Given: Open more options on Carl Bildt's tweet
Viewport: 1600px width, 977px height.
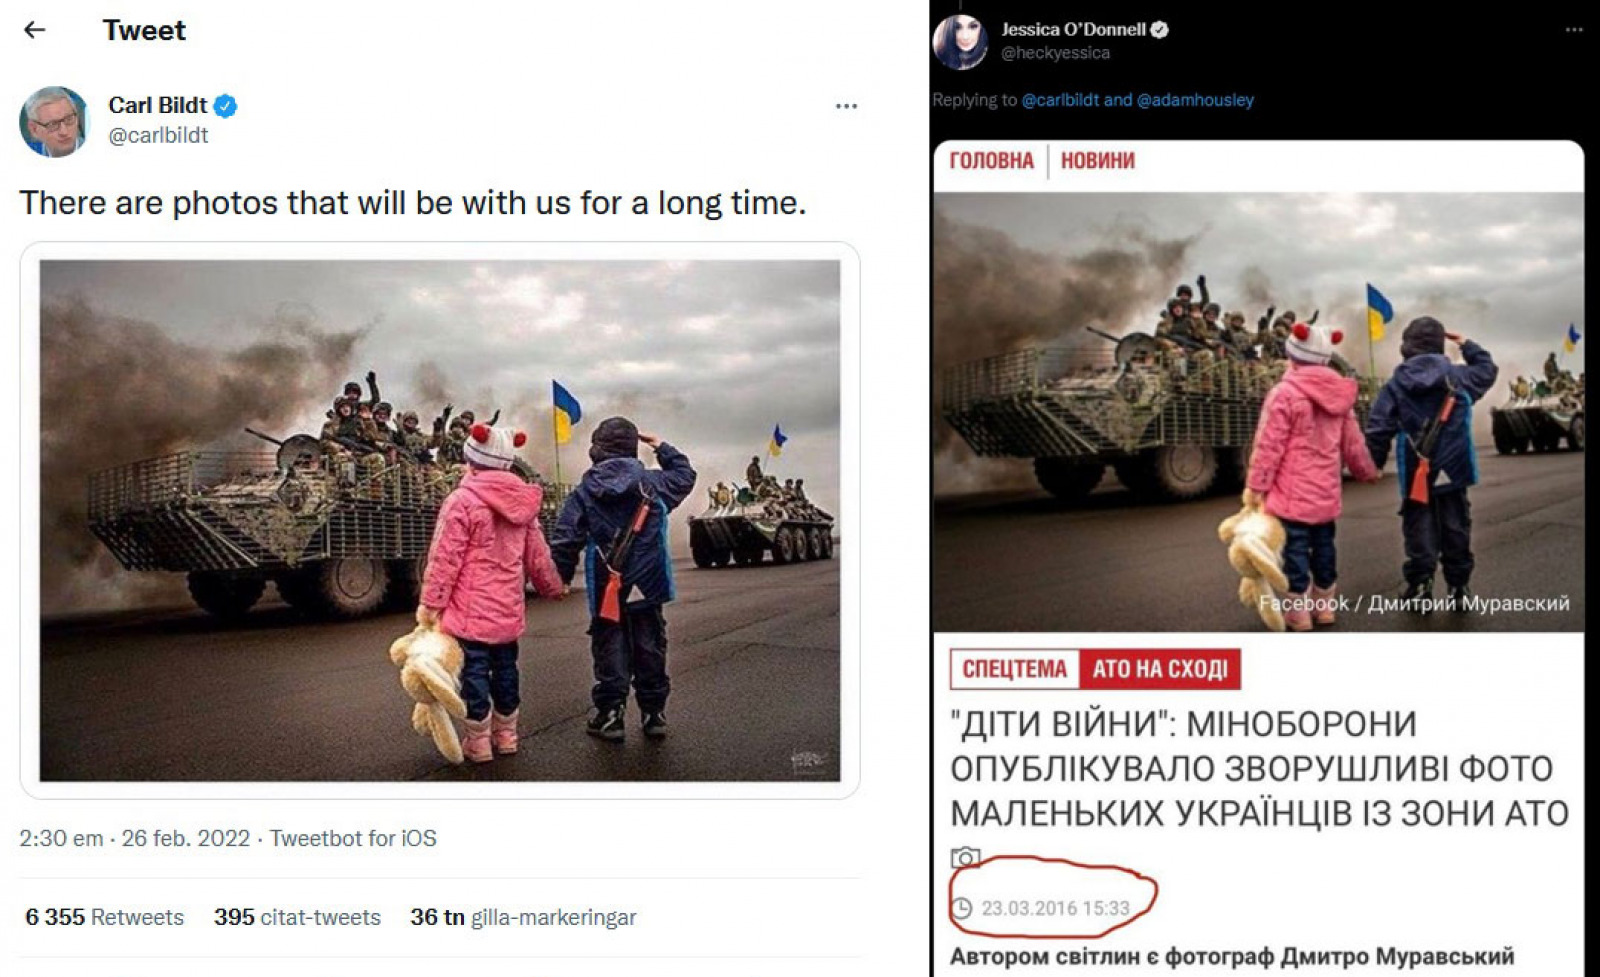Looking at the screenshot, I should (x=846, y=106).
